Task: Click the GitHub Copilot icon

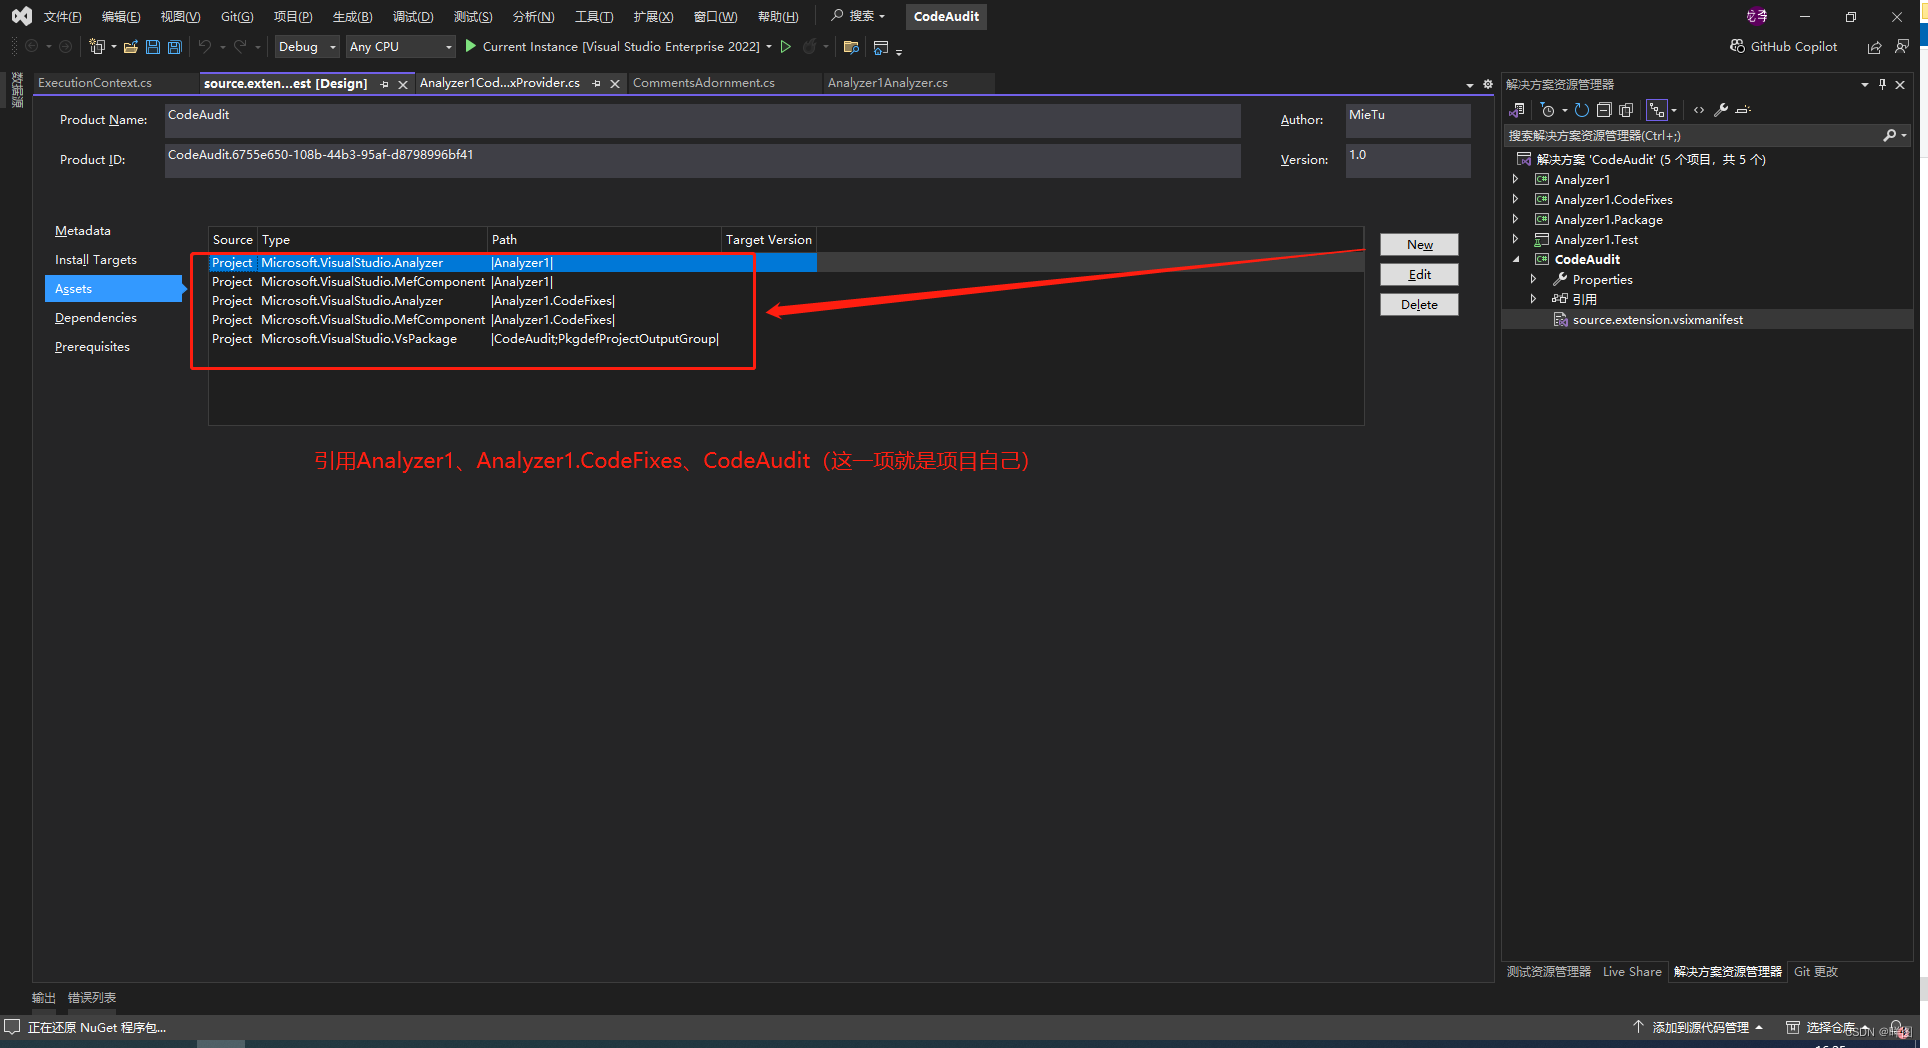Action: 1737,46
